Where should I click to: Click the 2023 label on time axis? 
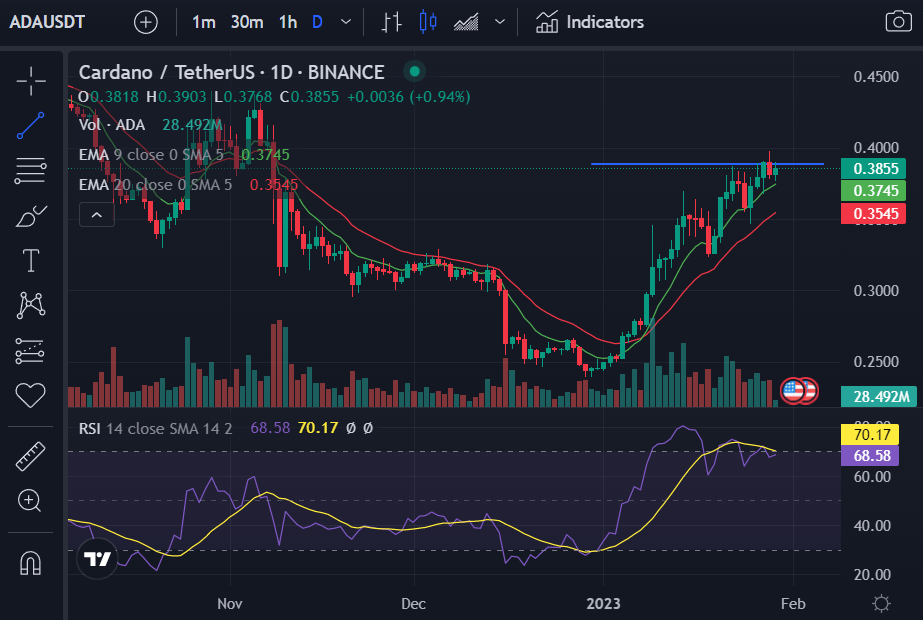(x=603, y=603)
